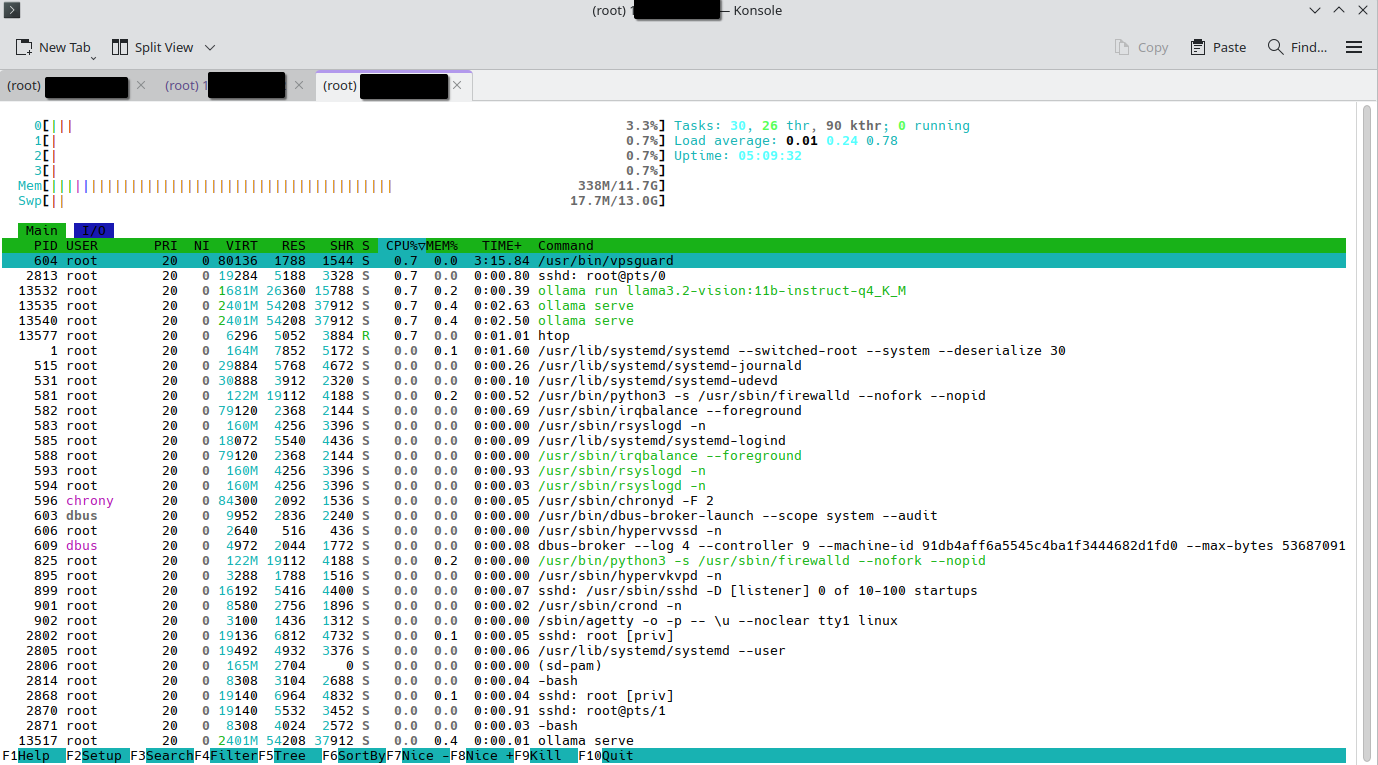Select firewalld process row with PID 581
This screenshot has height=765, width=1378.
[x=674, y=396]
